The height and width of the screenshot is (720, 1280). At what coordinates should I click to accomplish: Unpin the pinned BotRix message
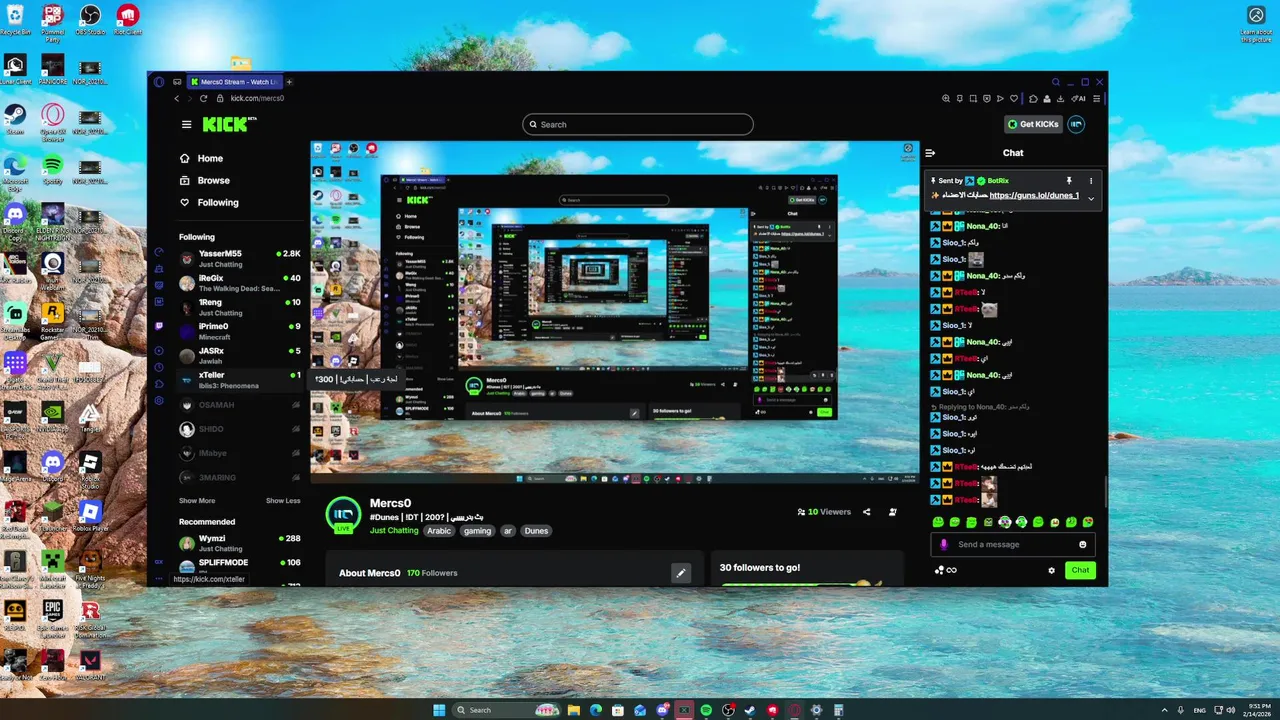tap(1069, 181)
